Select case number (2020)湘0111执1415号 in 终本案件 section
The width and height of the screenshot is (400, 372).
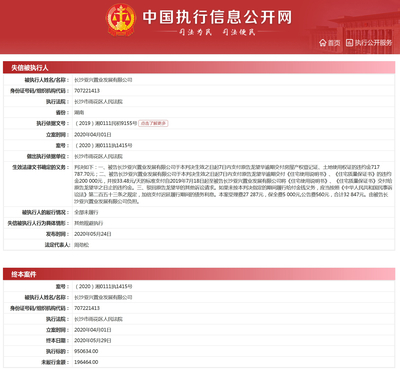(x=104, y=286)
